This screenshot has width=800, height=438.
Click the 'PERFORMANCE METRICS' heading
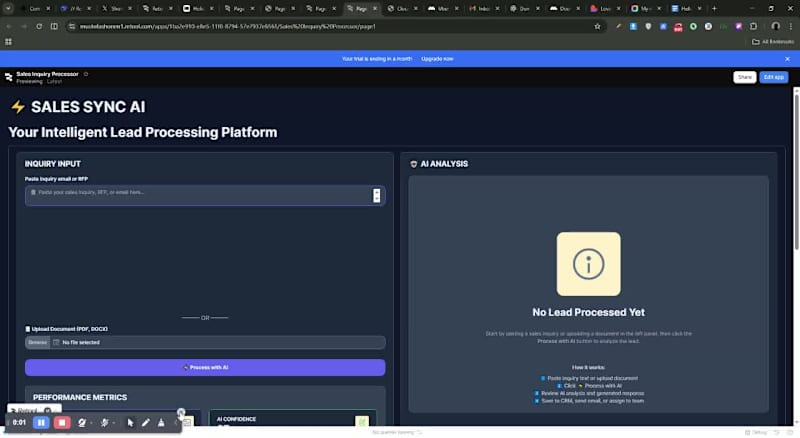click(80, 397)
